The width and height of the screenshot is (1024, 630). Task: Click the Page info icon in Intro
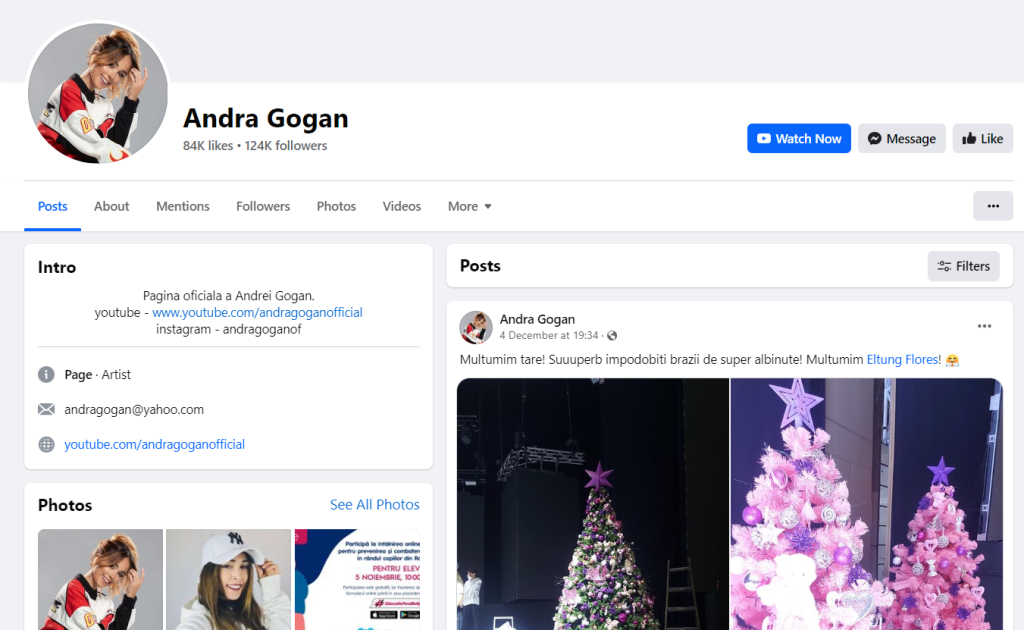pyautogui.click(x=46, y=374)
